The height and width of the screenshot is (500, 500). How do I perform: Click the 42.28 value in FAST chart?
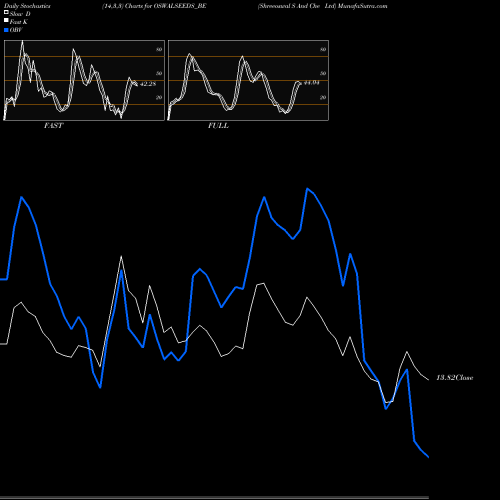coord(148,84)
